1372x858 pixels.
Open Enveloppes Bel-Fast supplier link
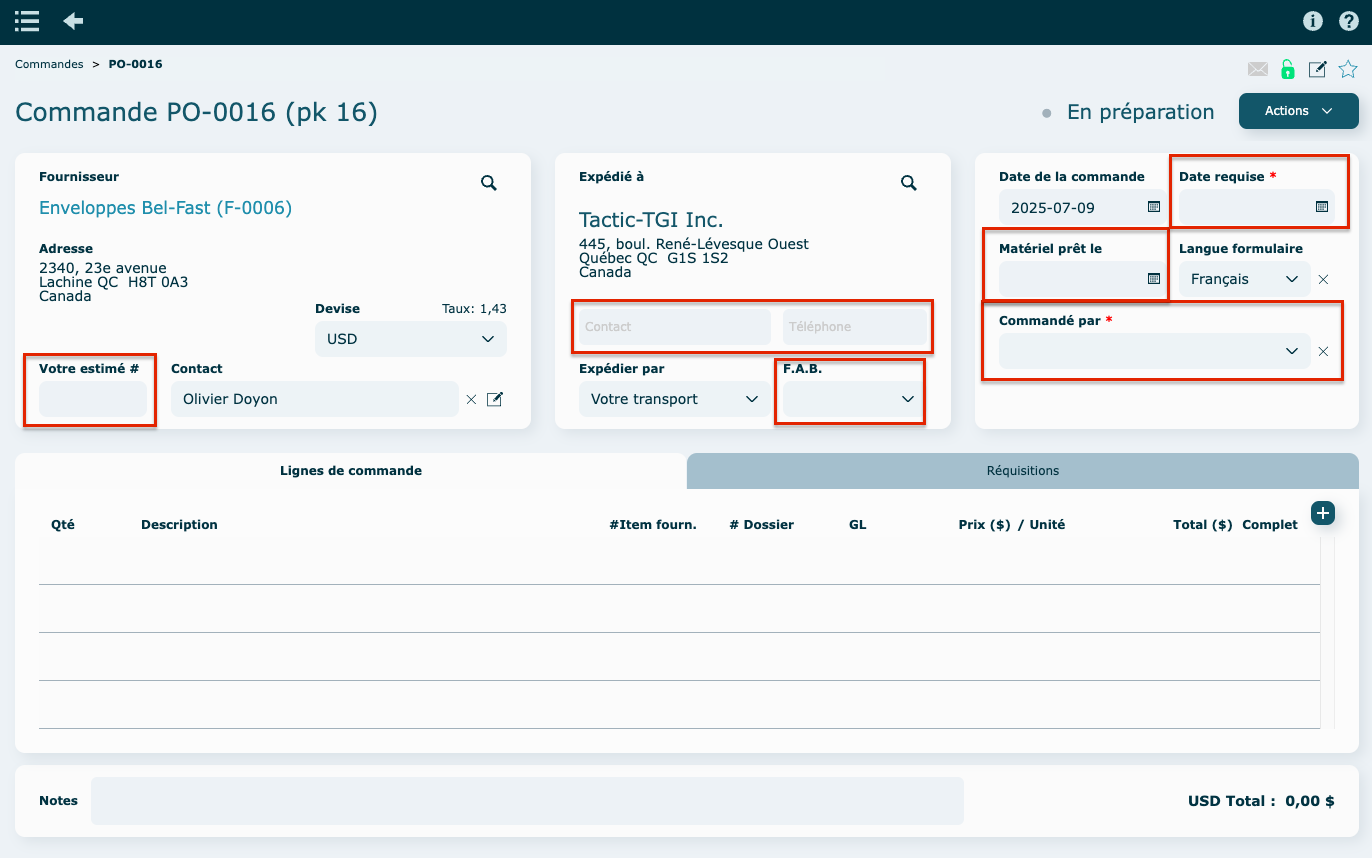point(165,208)
